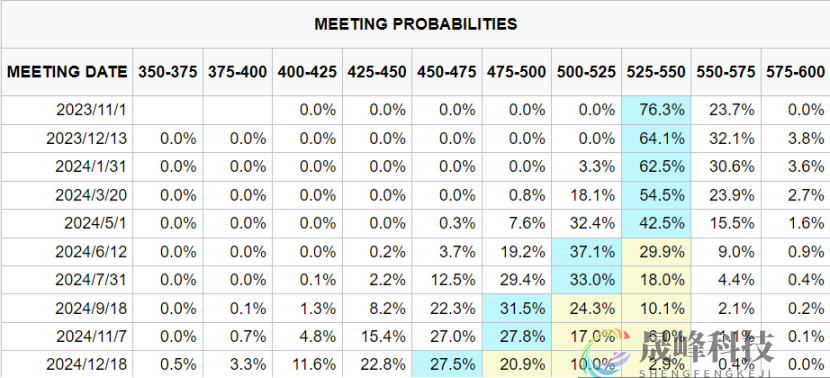Screen dimensions: 830x378
Task: Click the 350-375 column header
Action: pyautogui.click(x=167, y=72)
